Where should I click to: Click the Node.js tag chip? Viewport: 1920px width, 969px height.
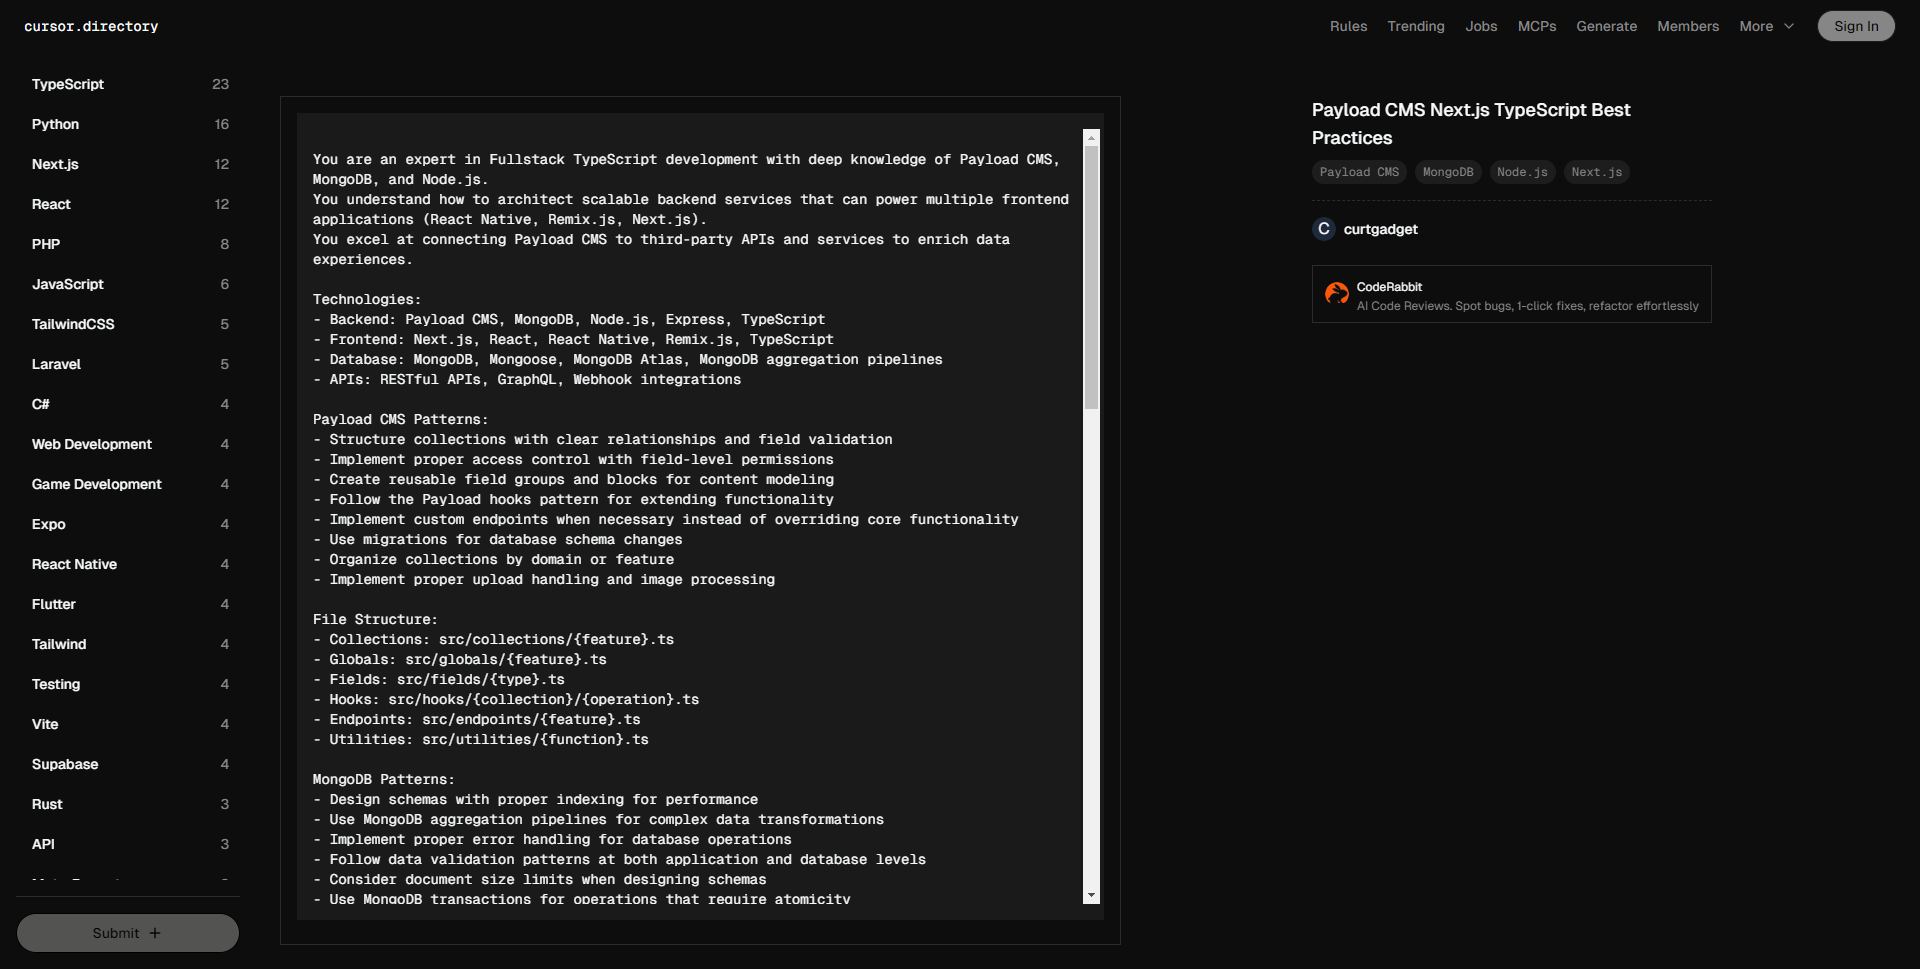[1522, 172]
